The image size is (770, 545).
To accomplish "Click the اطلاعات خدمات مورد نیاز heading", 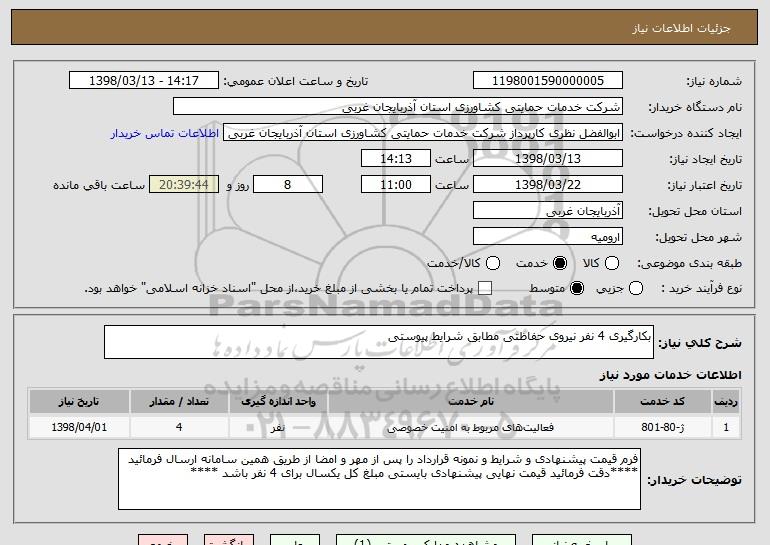I will [x=670, y=375].
